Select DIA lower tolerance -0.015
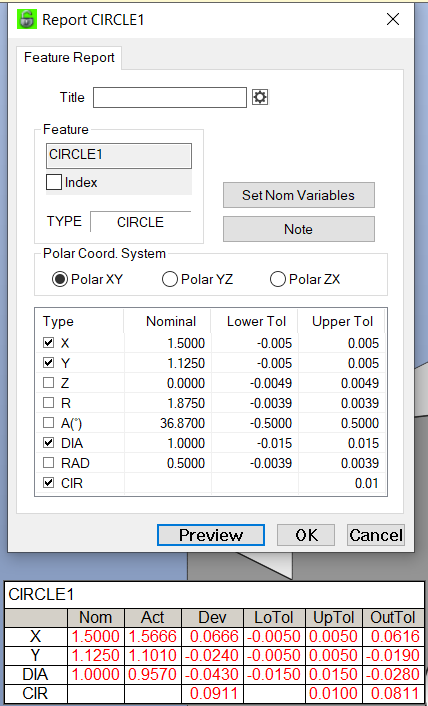This screenshot has width=428, height=706. 274,443
